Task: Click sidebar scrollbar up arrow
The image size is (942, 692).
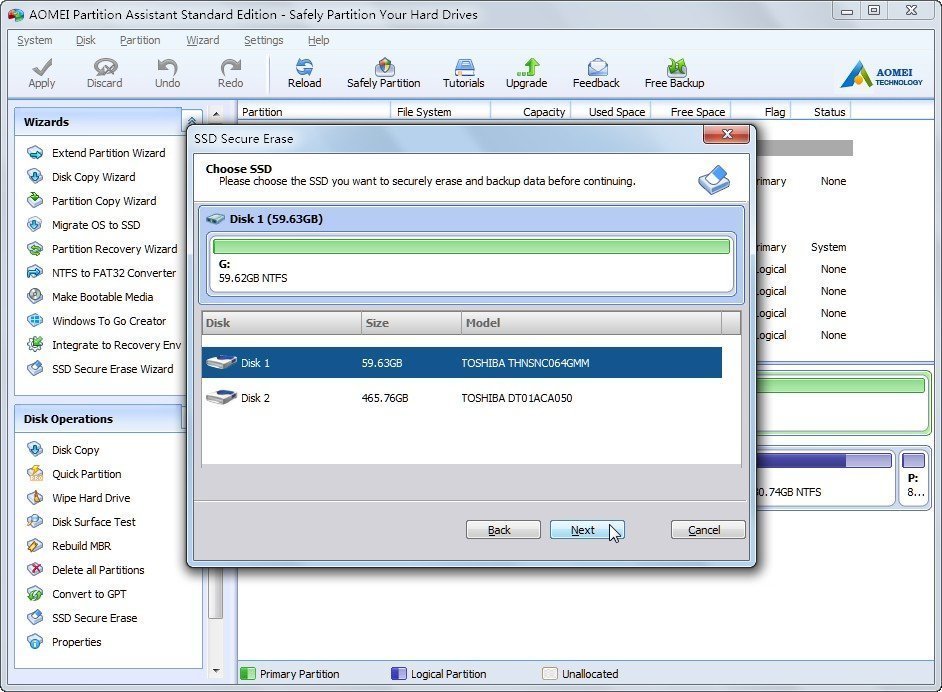Action: [x=216, y=113]
